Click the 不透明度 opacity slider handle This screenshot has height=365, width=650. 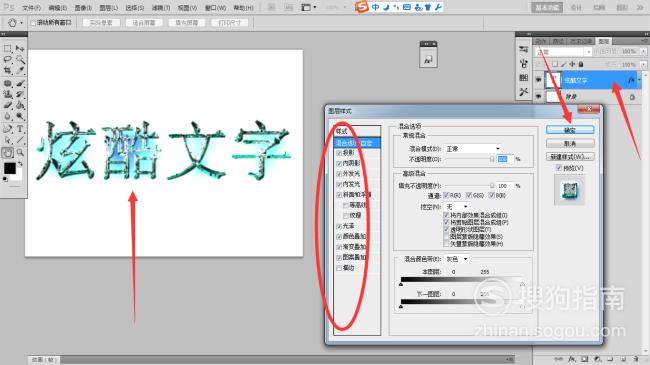click(x=492, y=159)
